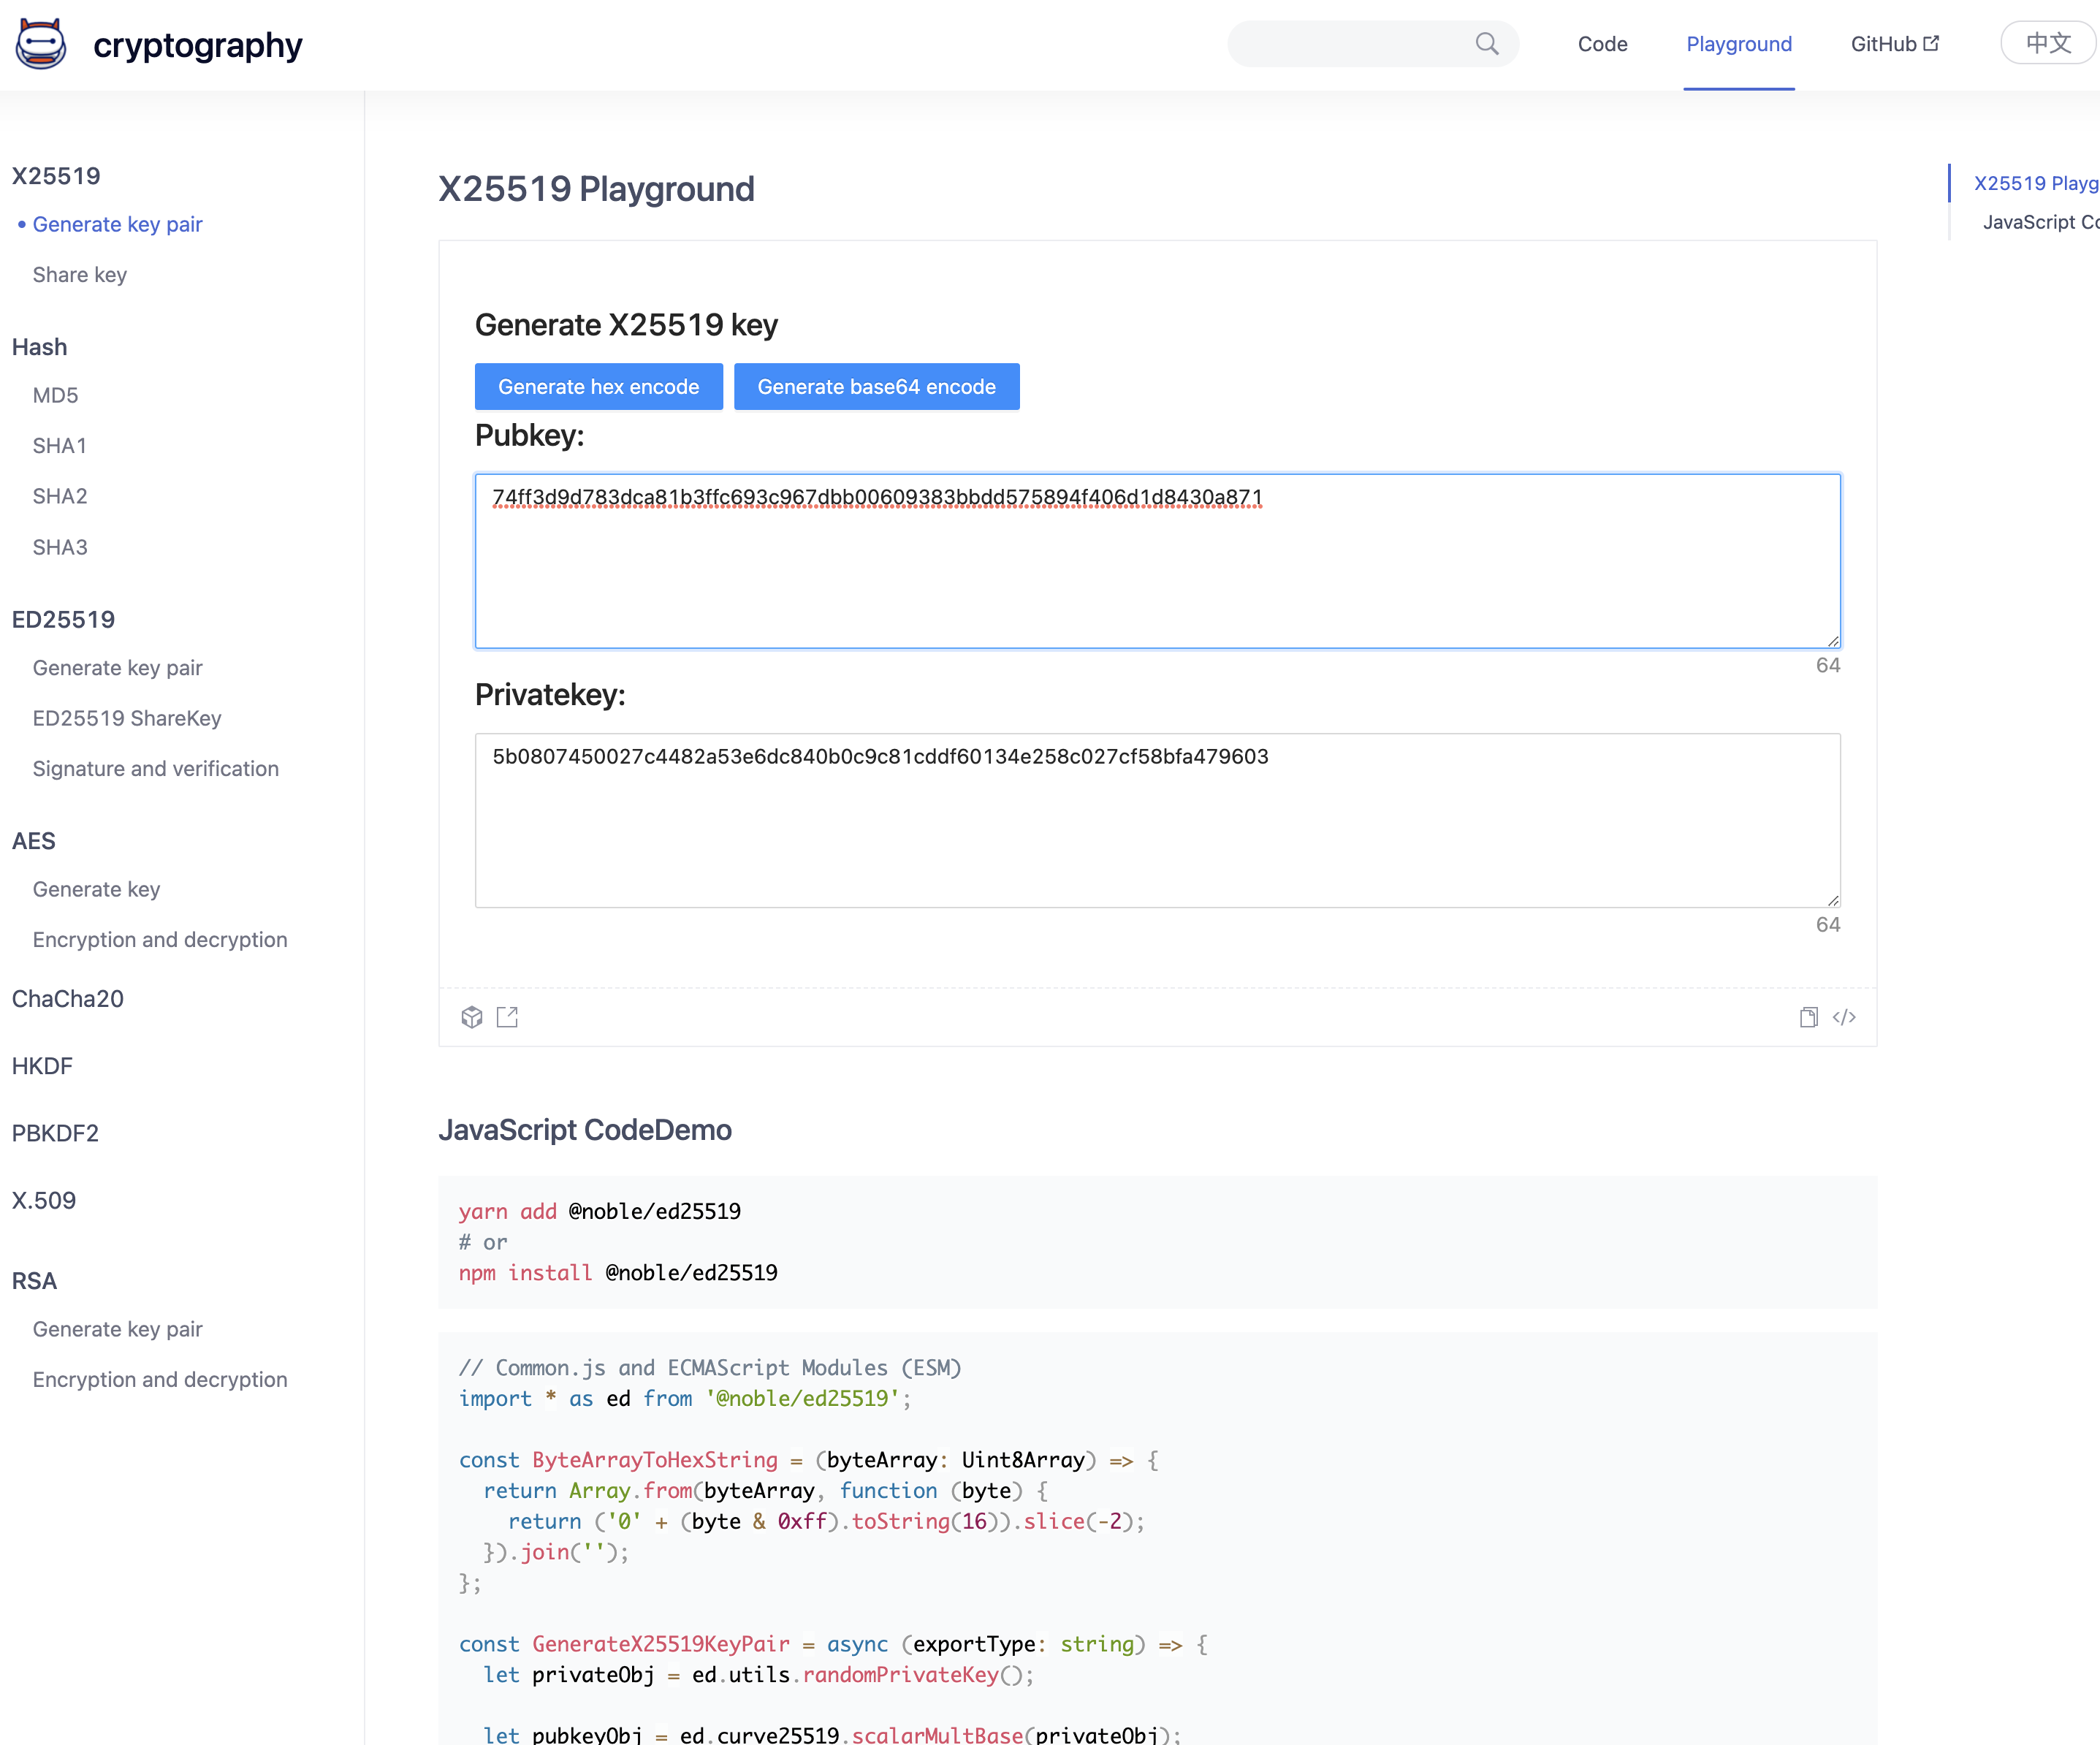Open GitHub external link
Viewport: 2100px width, 1745px height.
(1894, 44)
